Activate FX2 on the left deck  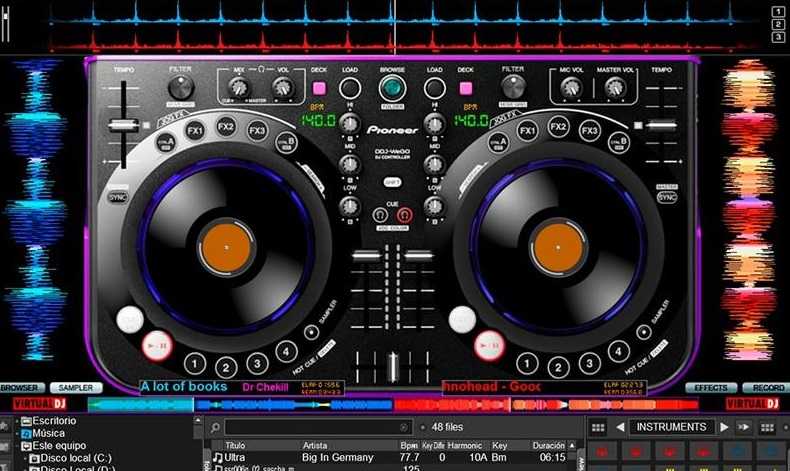click(226, 126)
